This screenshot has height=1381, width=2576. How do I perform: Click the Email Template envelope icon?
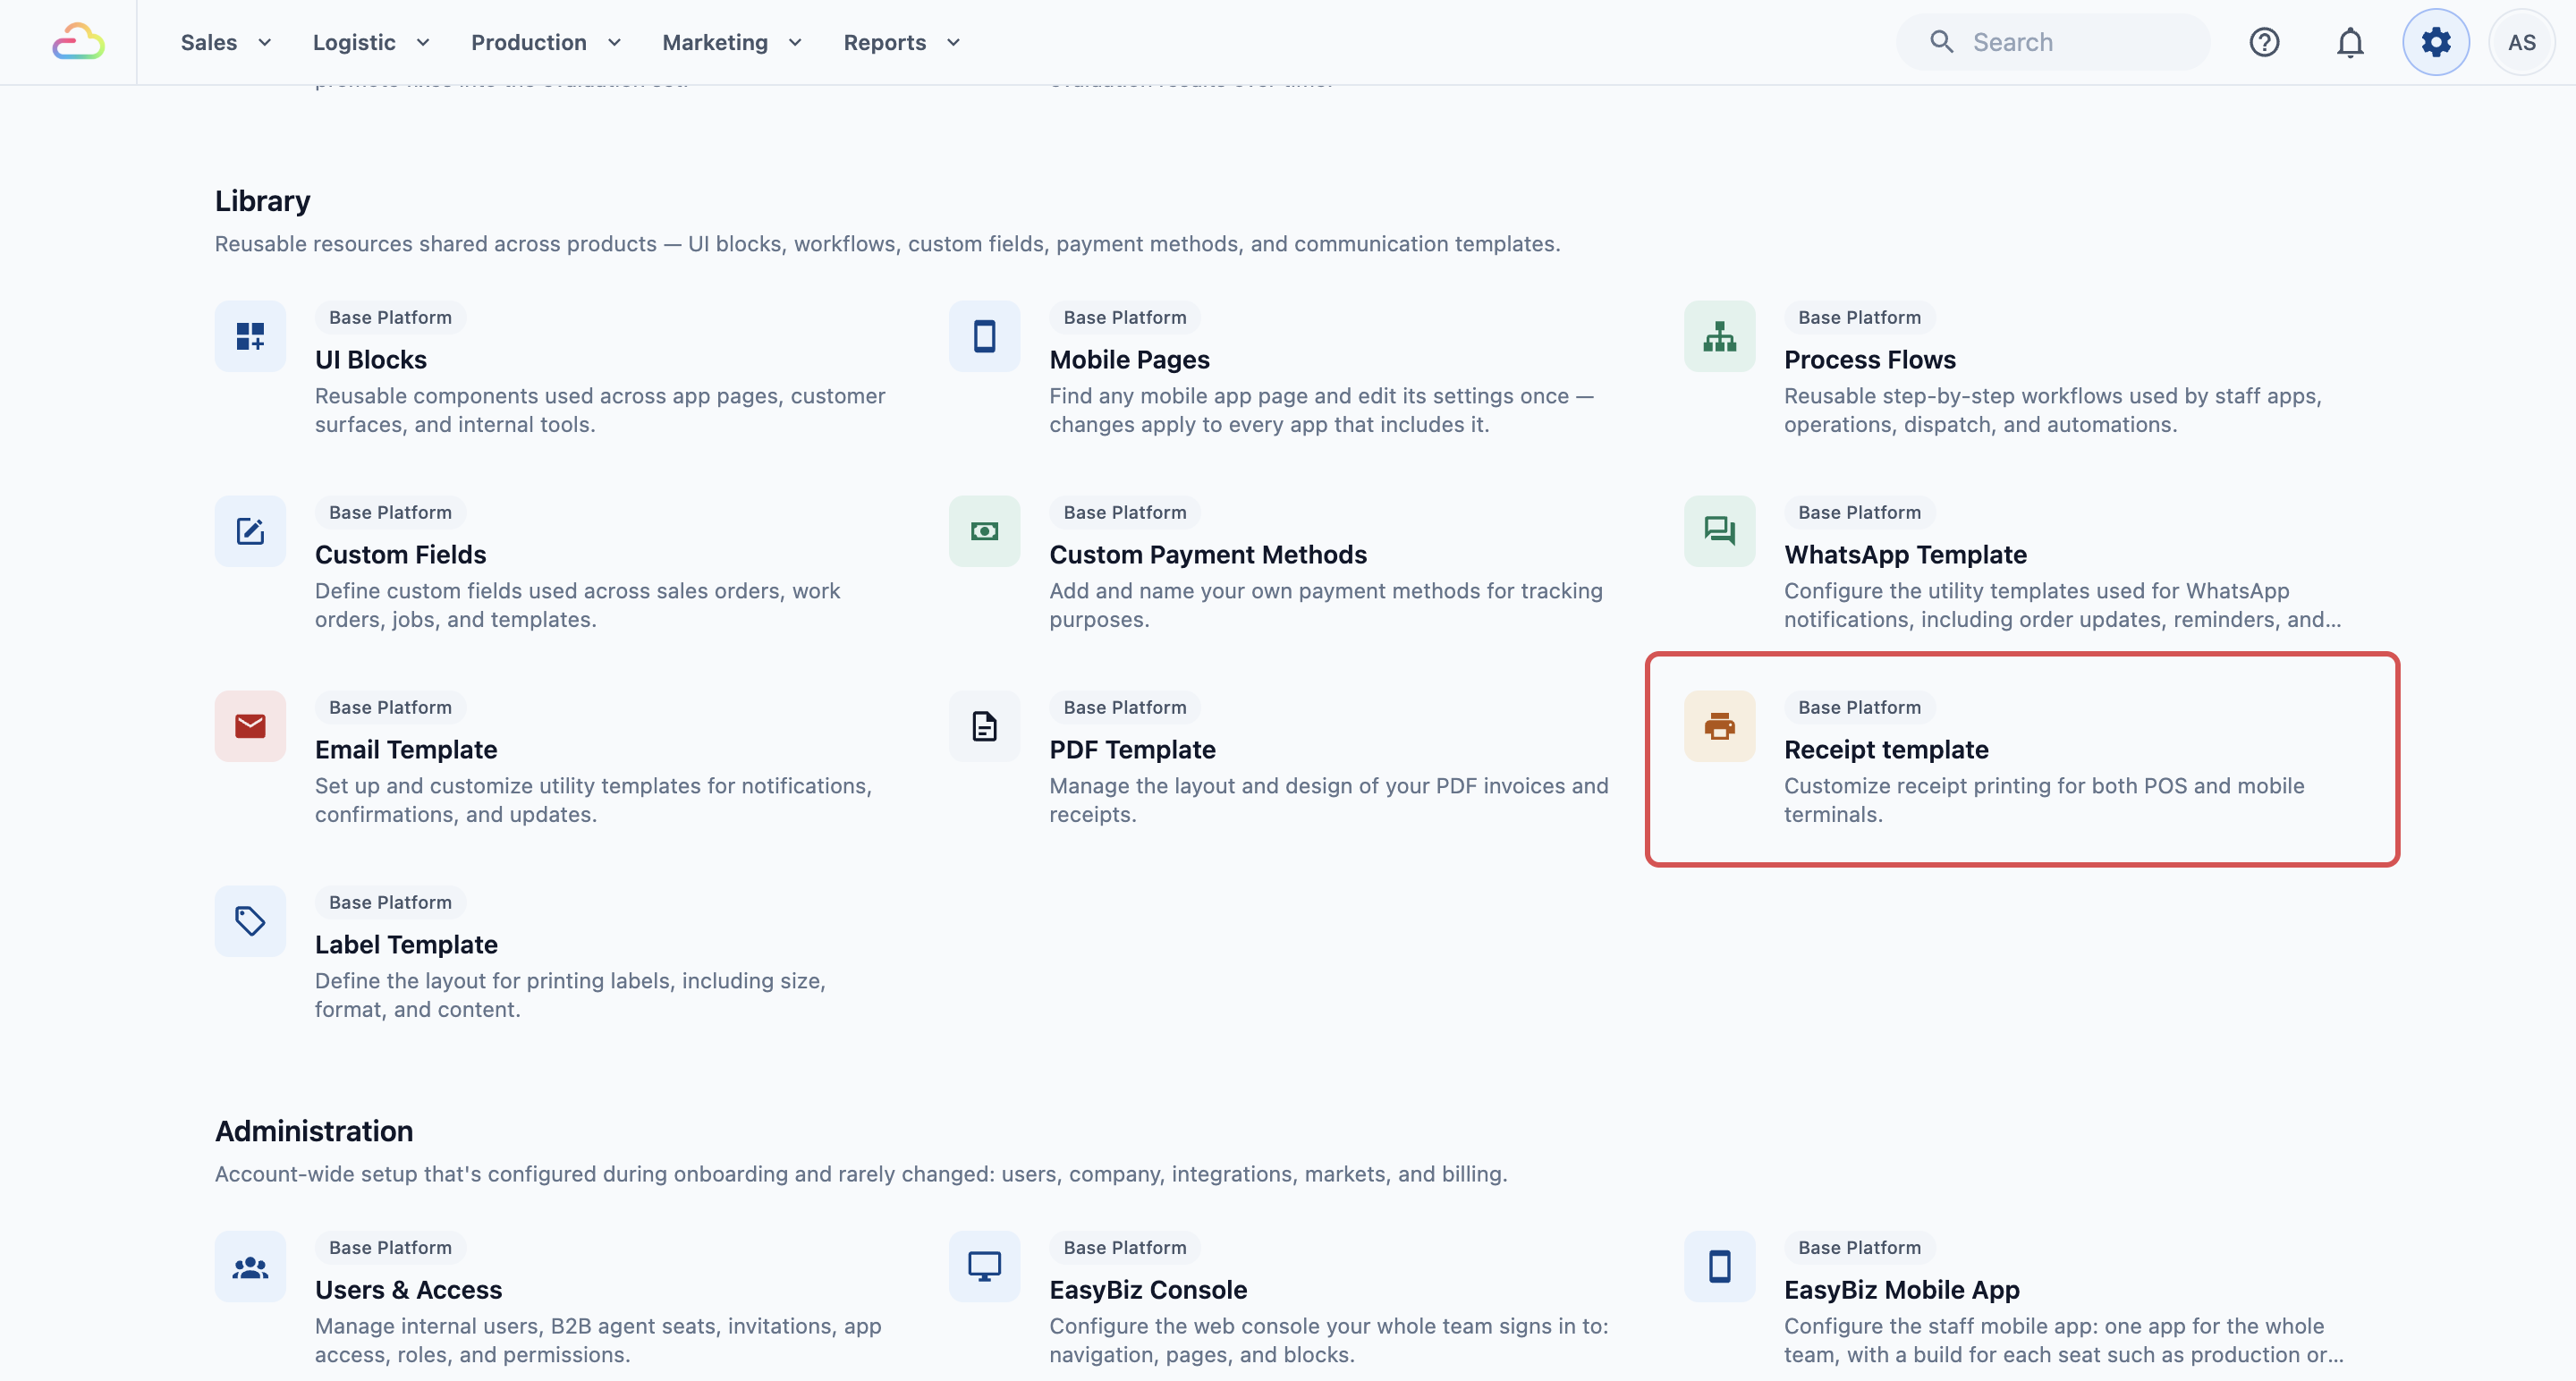click(250, 726)
